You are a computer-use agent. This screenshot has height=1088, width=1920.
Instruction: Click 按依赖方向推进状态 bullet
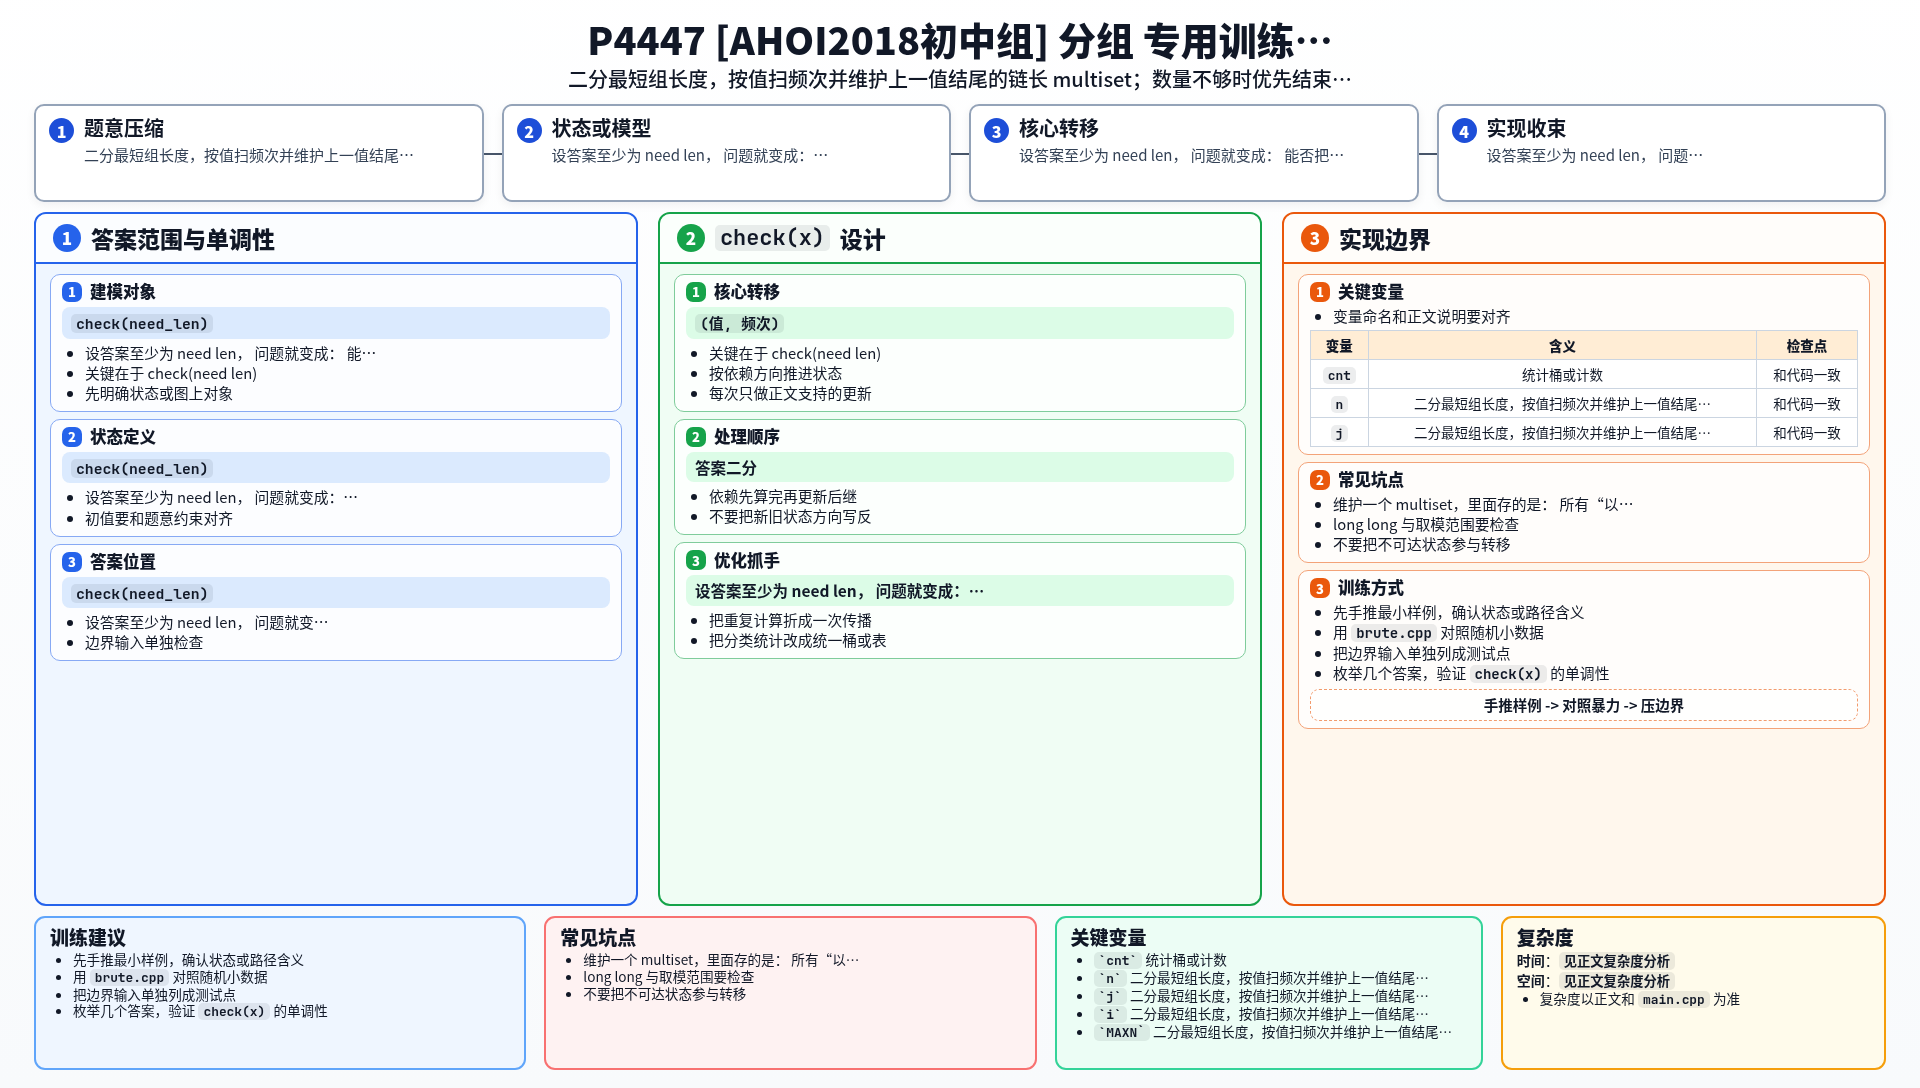coord(775,374)
